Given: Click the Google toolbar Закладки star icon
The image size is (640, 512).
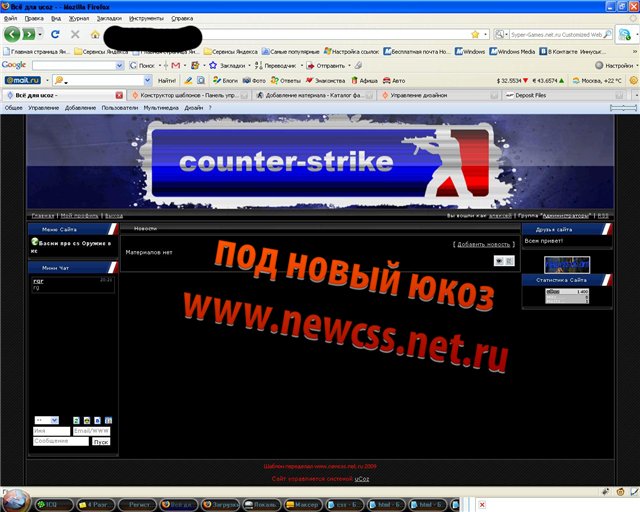Looking at the screenshot, I should 213,65.
